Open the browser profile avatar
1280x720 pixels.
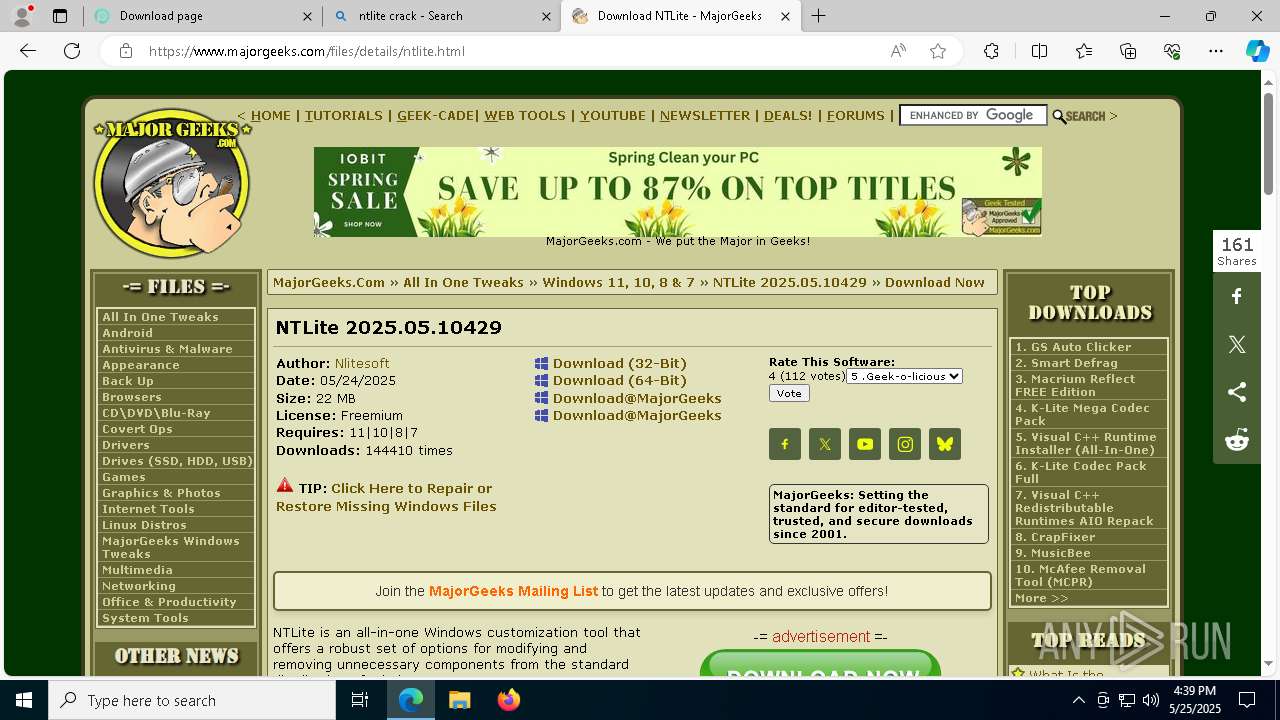(22, 16)
